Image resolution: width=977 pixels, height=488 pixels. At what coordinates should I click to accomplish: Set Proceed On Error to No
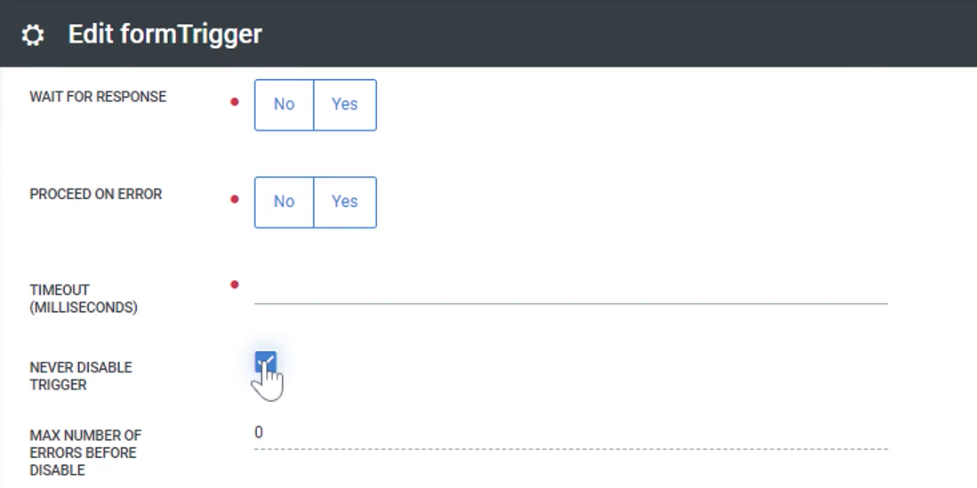(x=284, y=202)
